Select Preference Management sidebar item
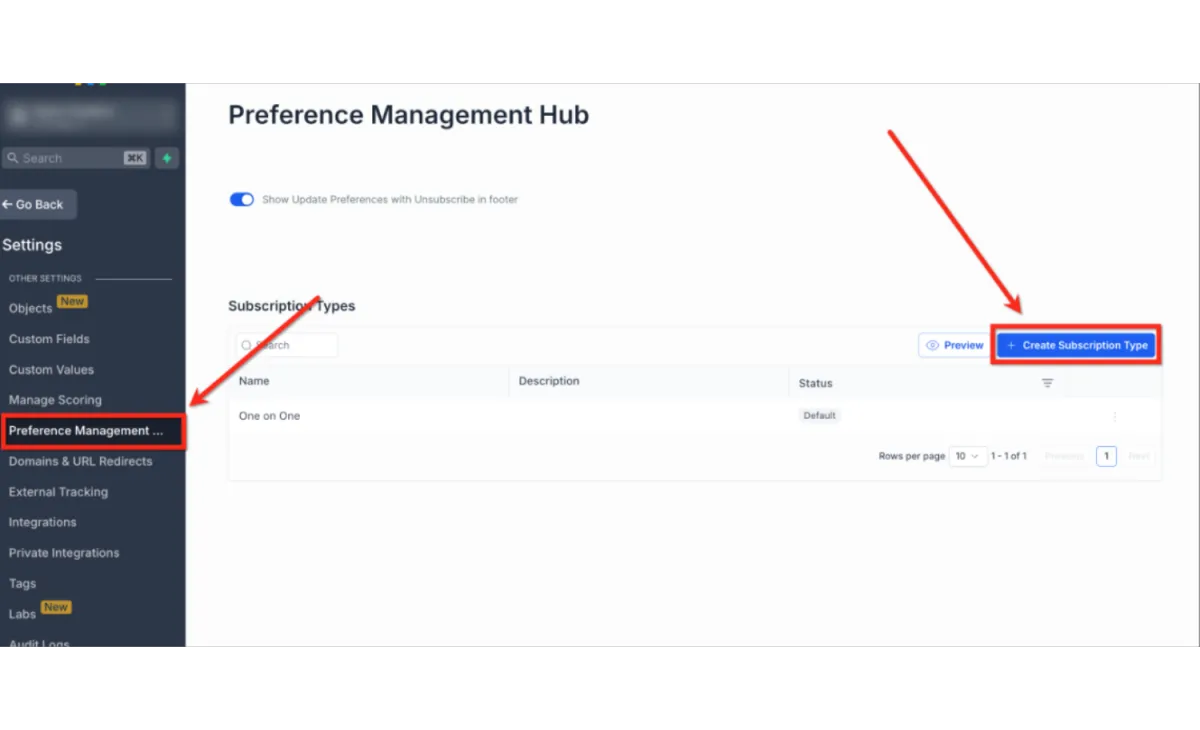 pyautogui.click(x=92, y=431)
